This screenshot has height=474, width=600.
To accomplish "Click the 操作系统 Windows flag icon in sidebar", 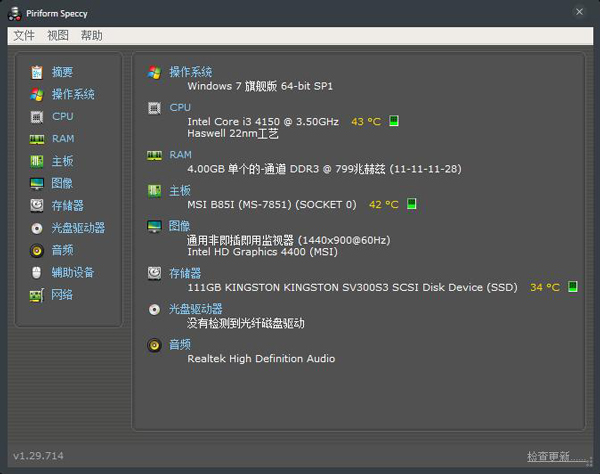I will click(37, 94).
